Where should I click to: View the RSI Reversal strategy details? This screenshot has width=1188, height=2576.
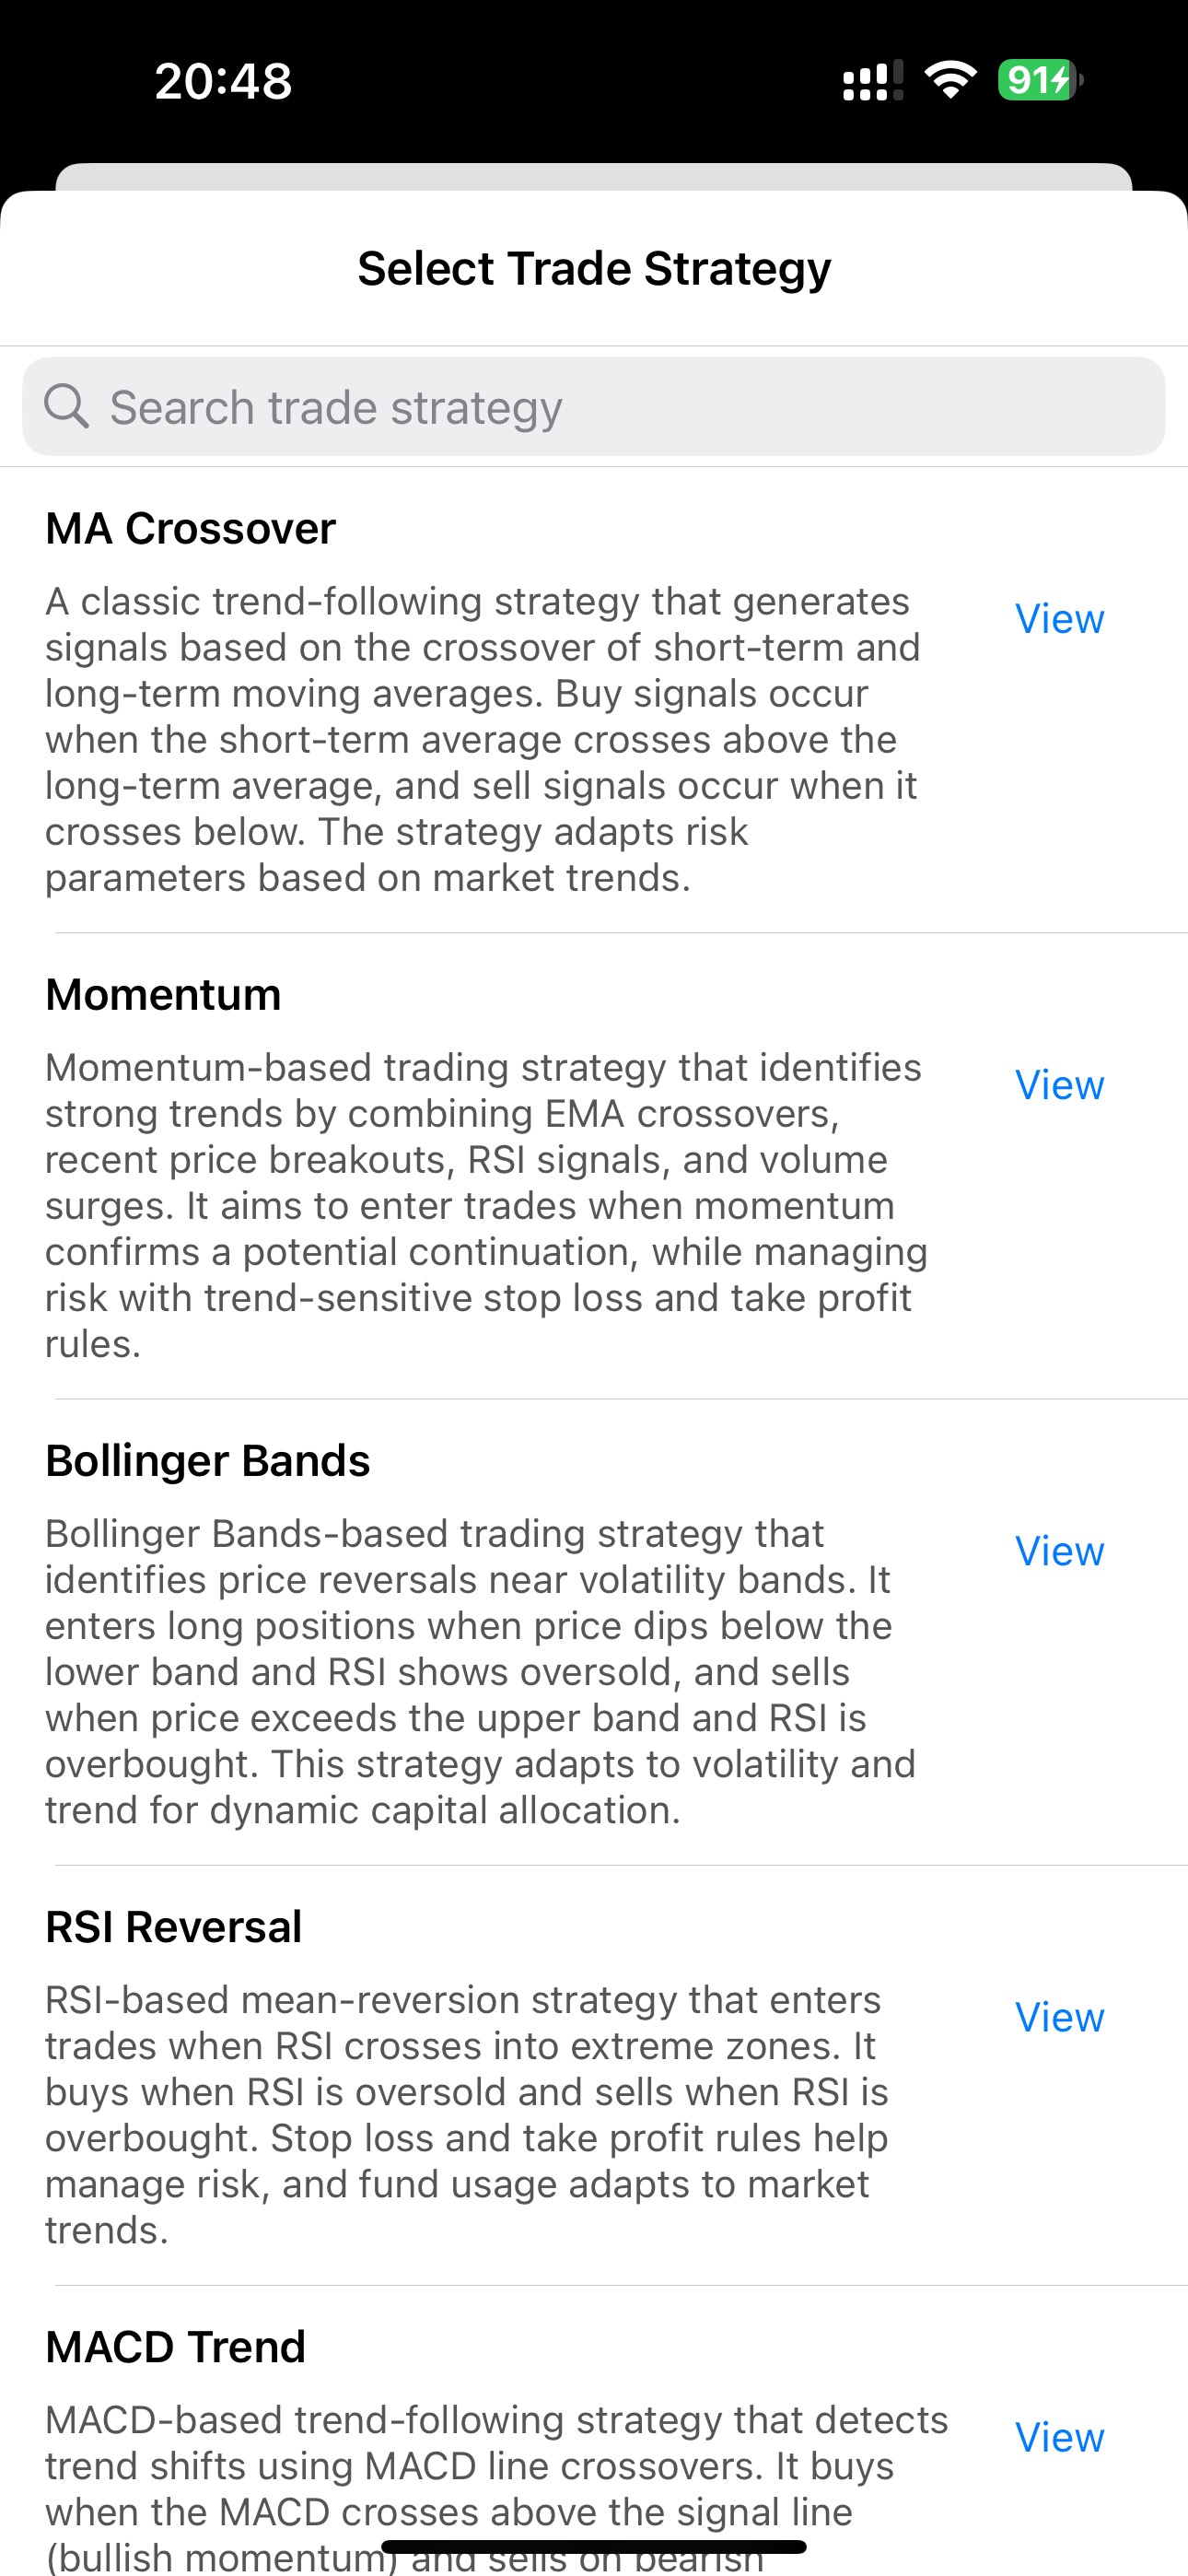tap(1059, 2017)
